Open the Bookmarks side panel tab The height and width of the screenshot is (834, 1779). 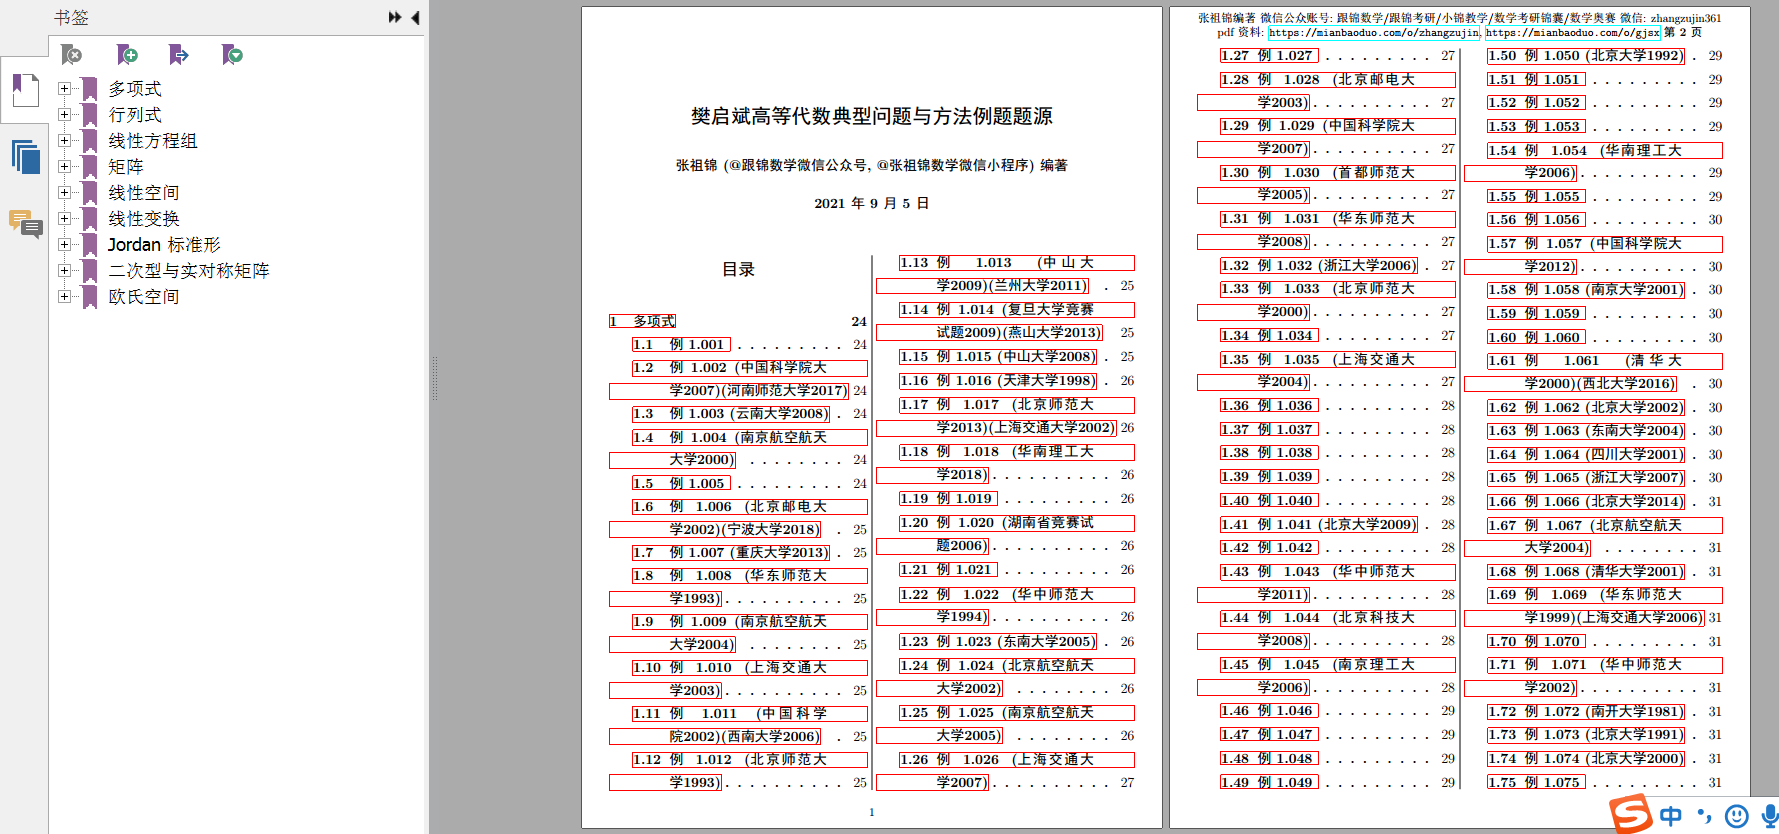click(25, 91)
